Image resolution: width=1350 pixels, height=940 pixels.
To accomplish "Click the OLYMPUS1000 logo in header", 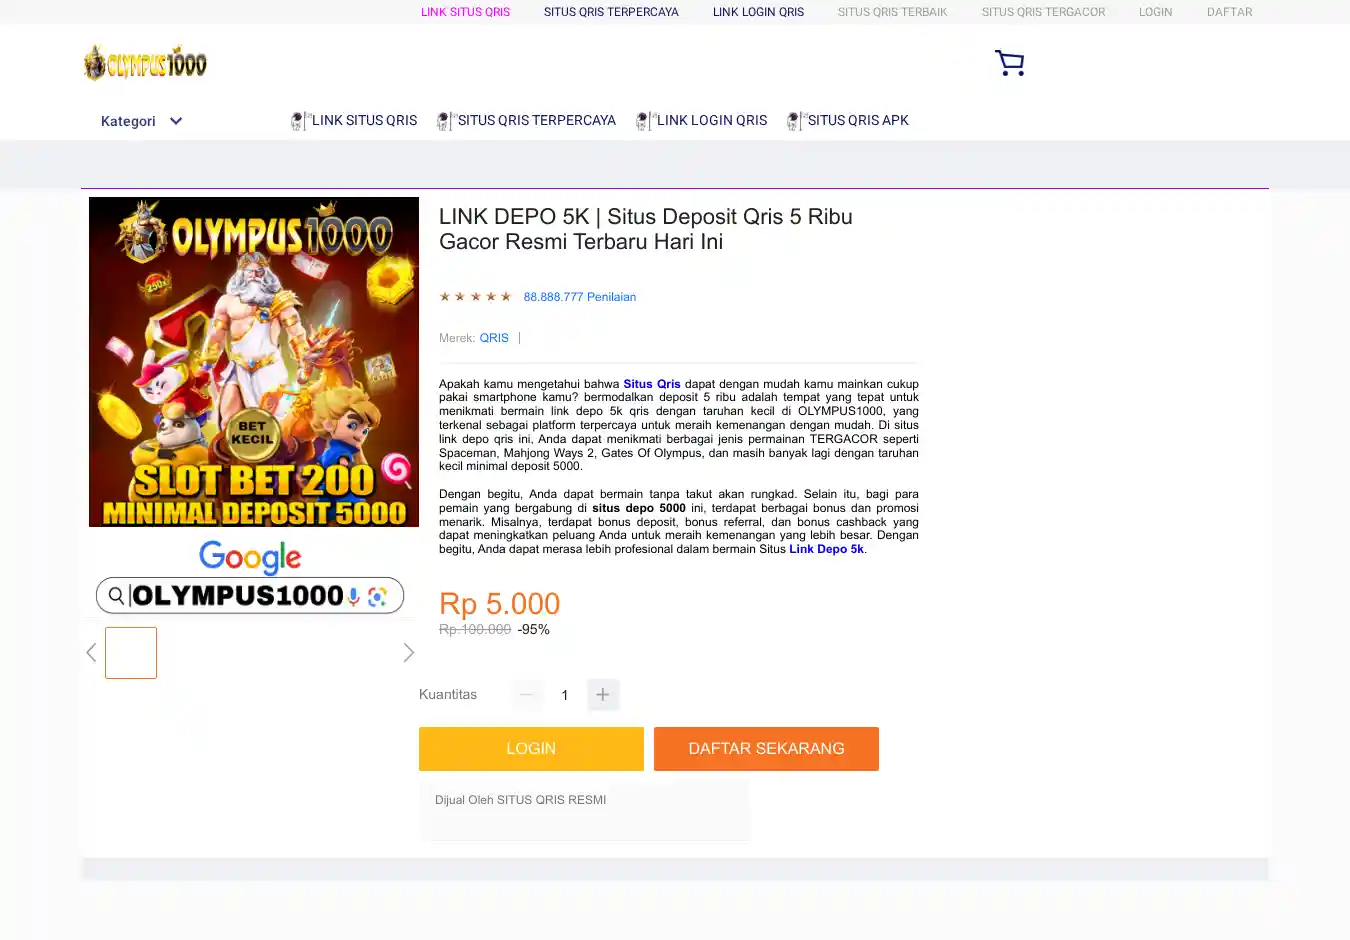I will coord(145,63).
